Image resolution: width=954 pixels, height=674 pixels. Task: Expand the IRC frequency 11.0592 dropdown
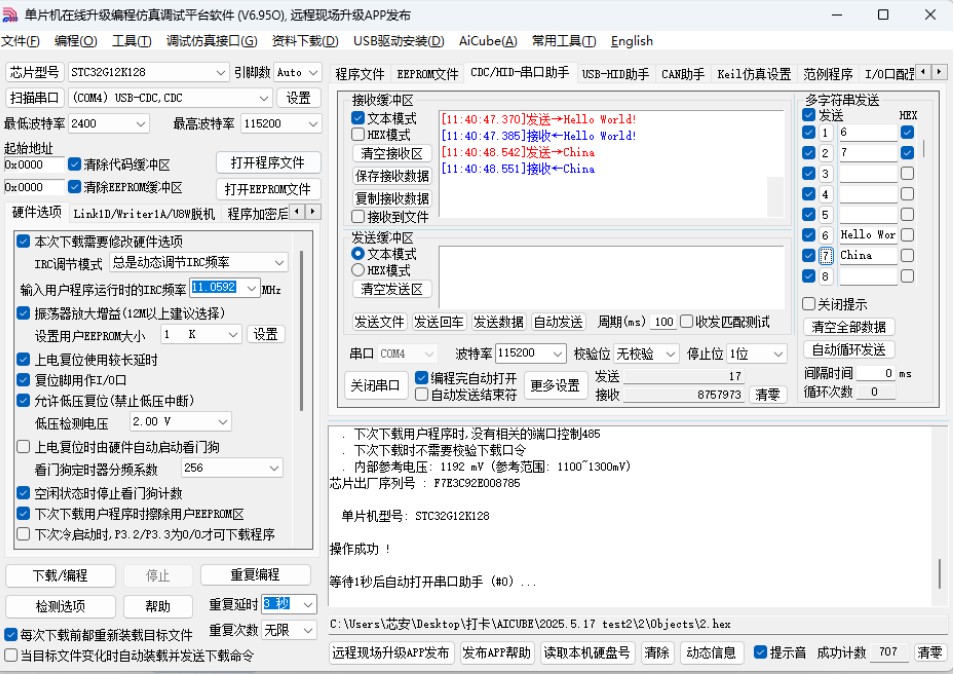click(252, 289)
